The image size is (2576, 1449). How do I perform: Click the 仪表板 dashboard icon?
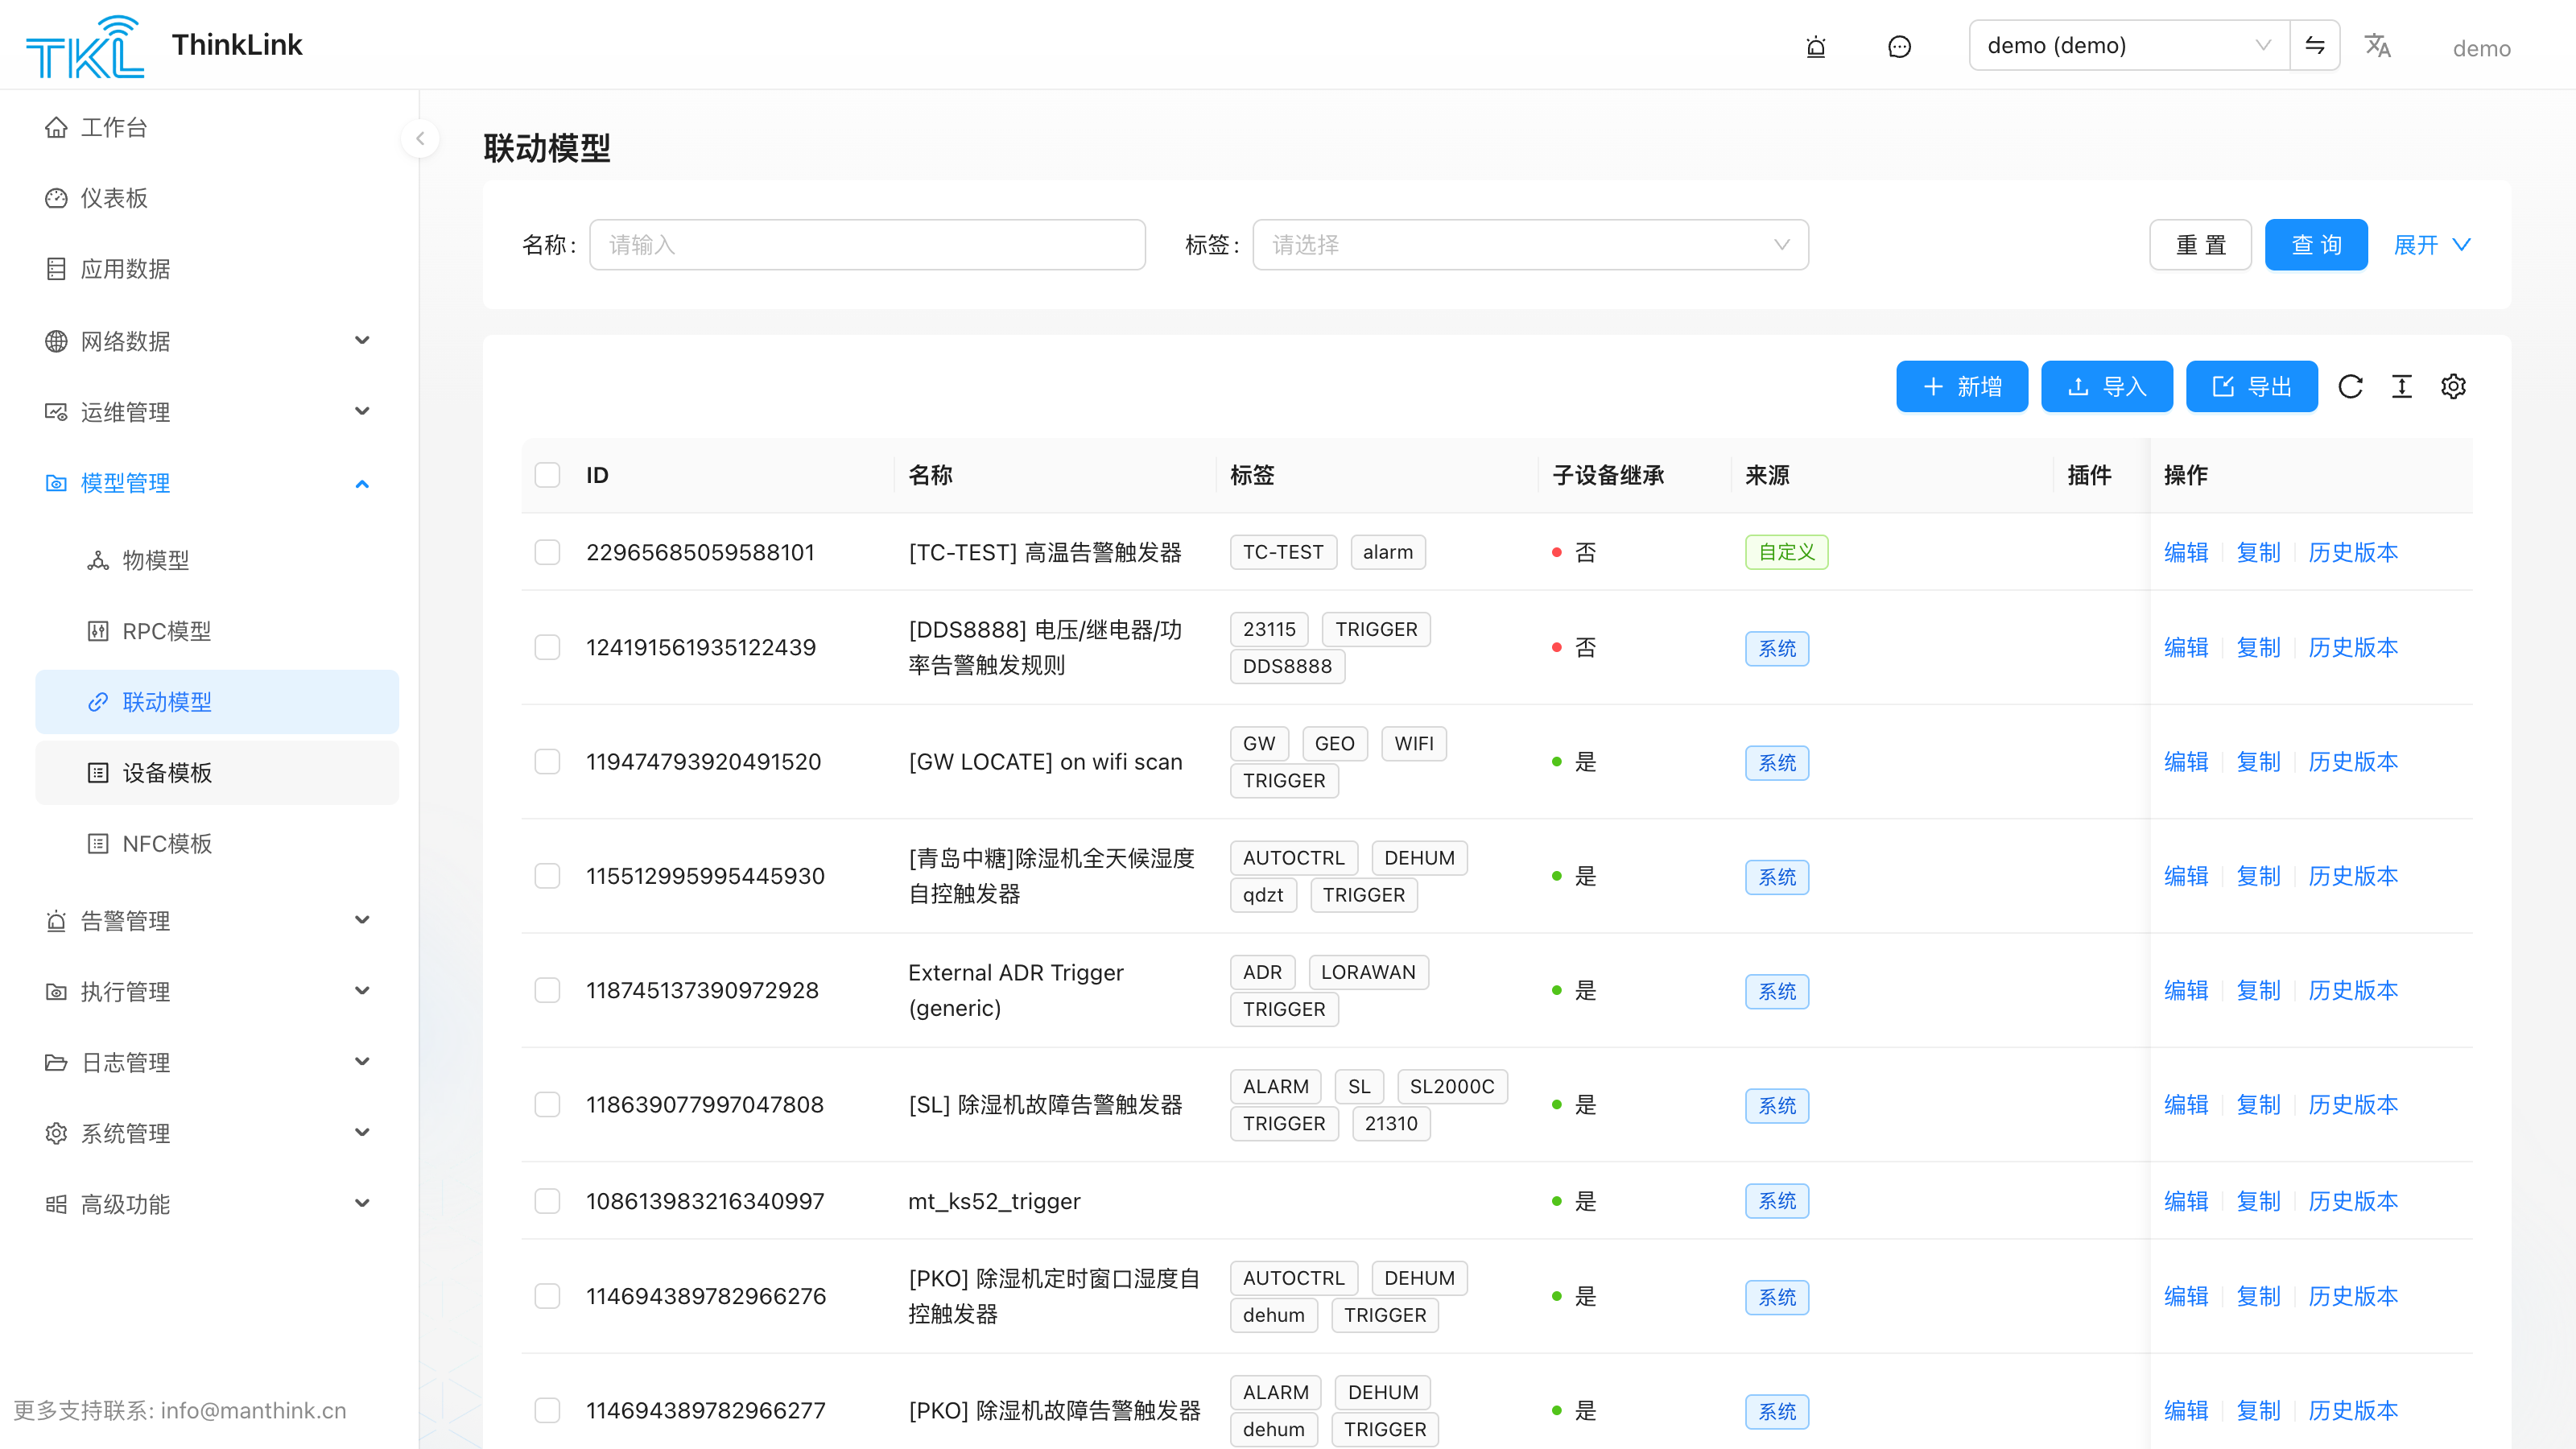(56, 198)
